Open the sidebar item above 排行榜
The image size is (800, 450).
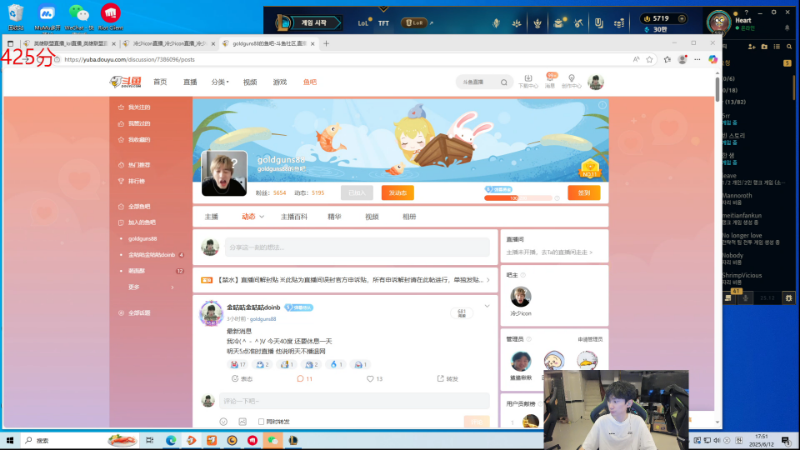[x=135, y=165]
